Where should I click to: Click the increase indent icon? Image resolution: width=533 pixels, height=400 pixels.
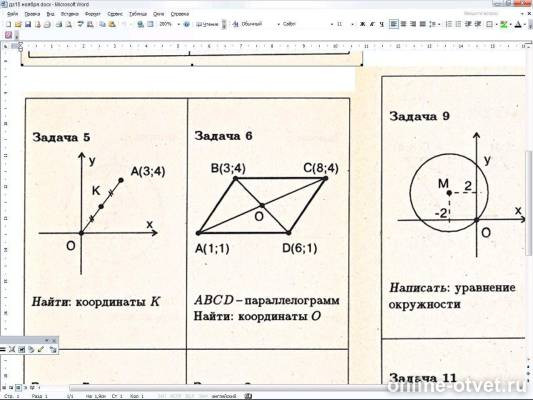click(478, 24)
